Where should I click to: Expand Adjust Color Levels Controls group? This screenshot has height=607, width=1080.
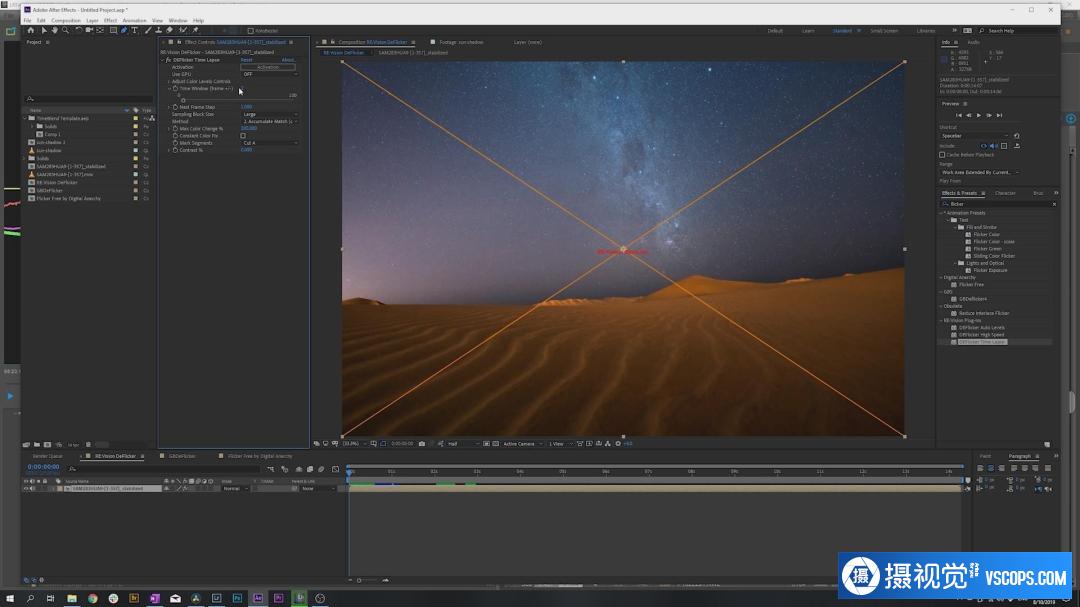(x=169, y=81)
